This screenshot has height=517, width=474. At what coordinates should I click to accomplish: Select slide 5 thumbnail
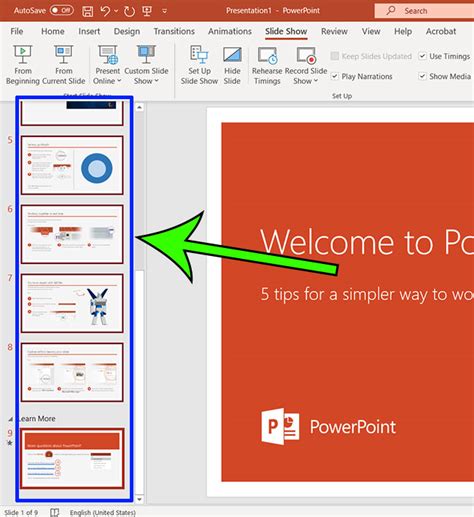click(72, 165)
